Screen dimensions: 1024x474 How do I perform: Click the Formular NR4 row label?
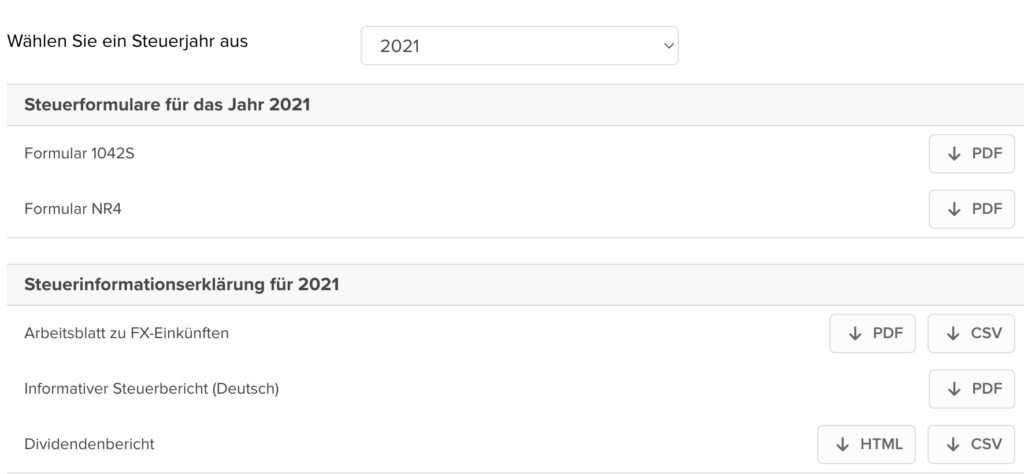tap(66, 209)
